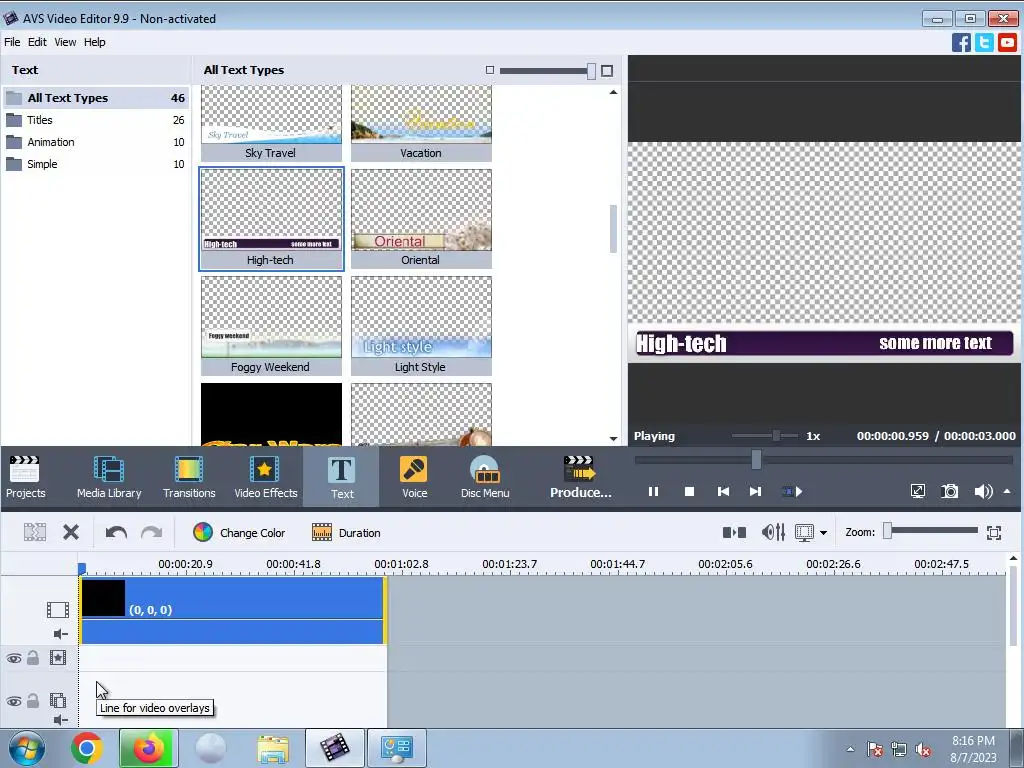The width and height of the screenshot is (1024, 768).
Task: Lock the video effects line
Action: (x=33, y=658)
